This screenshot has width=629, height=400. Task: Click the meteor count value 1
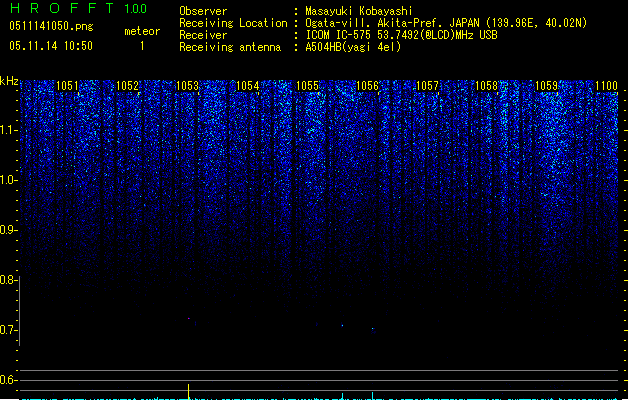pos(142,46)
